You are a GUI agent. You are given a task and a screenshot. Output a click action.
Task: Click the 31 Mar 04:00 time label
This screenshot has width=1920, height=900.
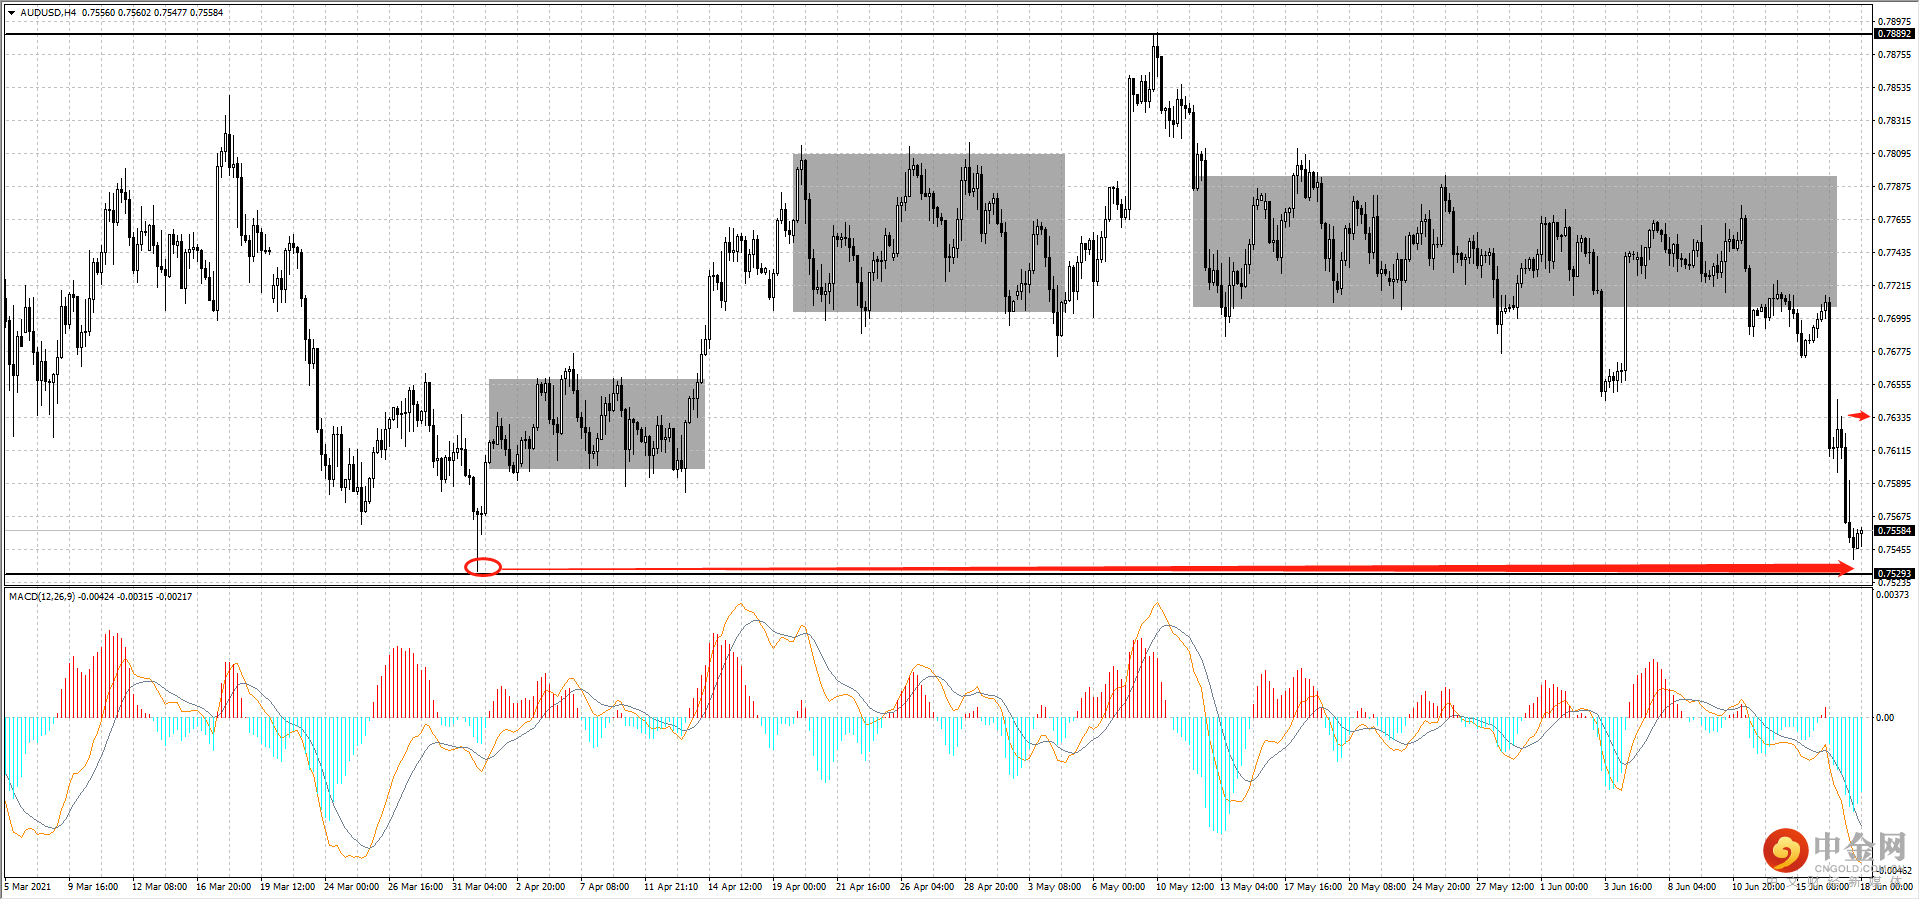pos(480,887)
